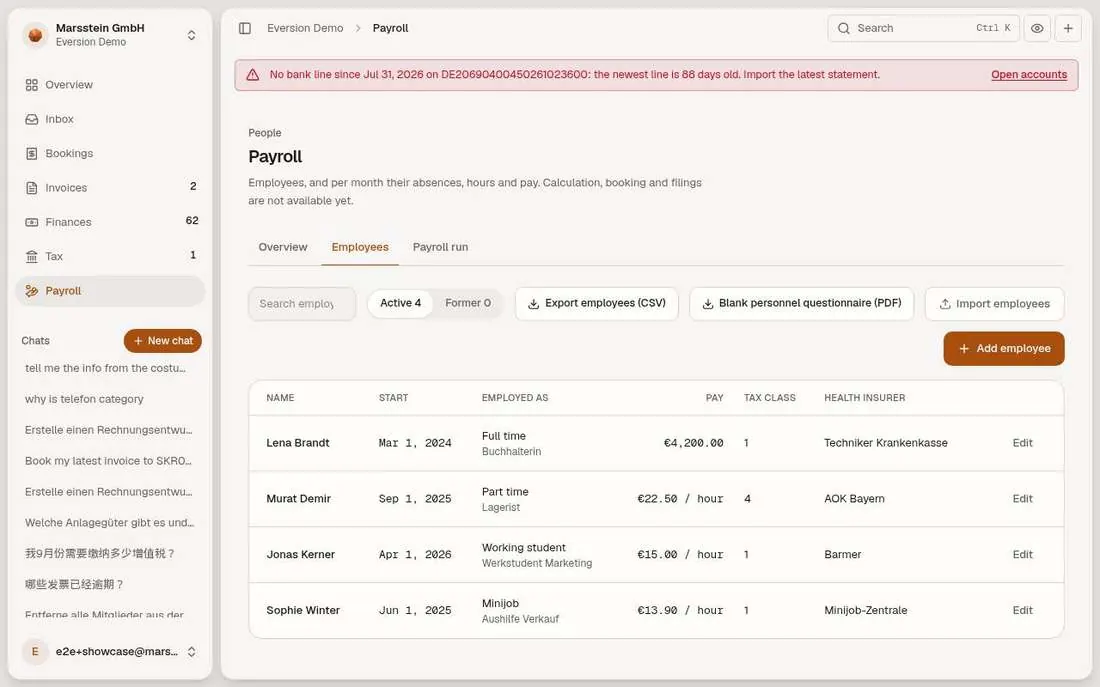Viewport: 1100px width, 687px height.
Task: Edit Lena Brandt's employee record
Action: pos(1022,443)
